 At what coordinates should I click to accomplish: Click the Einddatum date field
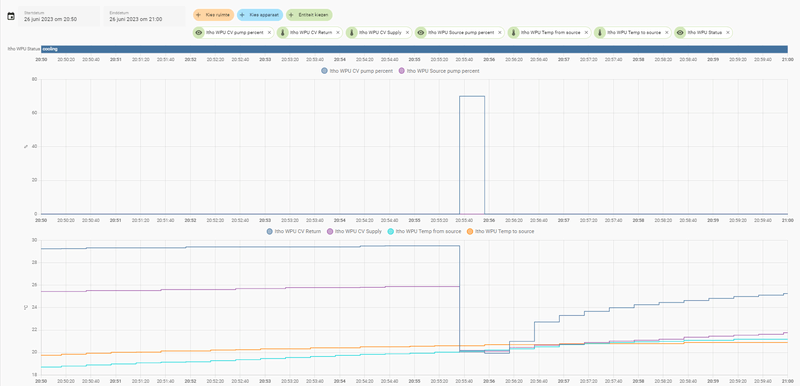144,16
